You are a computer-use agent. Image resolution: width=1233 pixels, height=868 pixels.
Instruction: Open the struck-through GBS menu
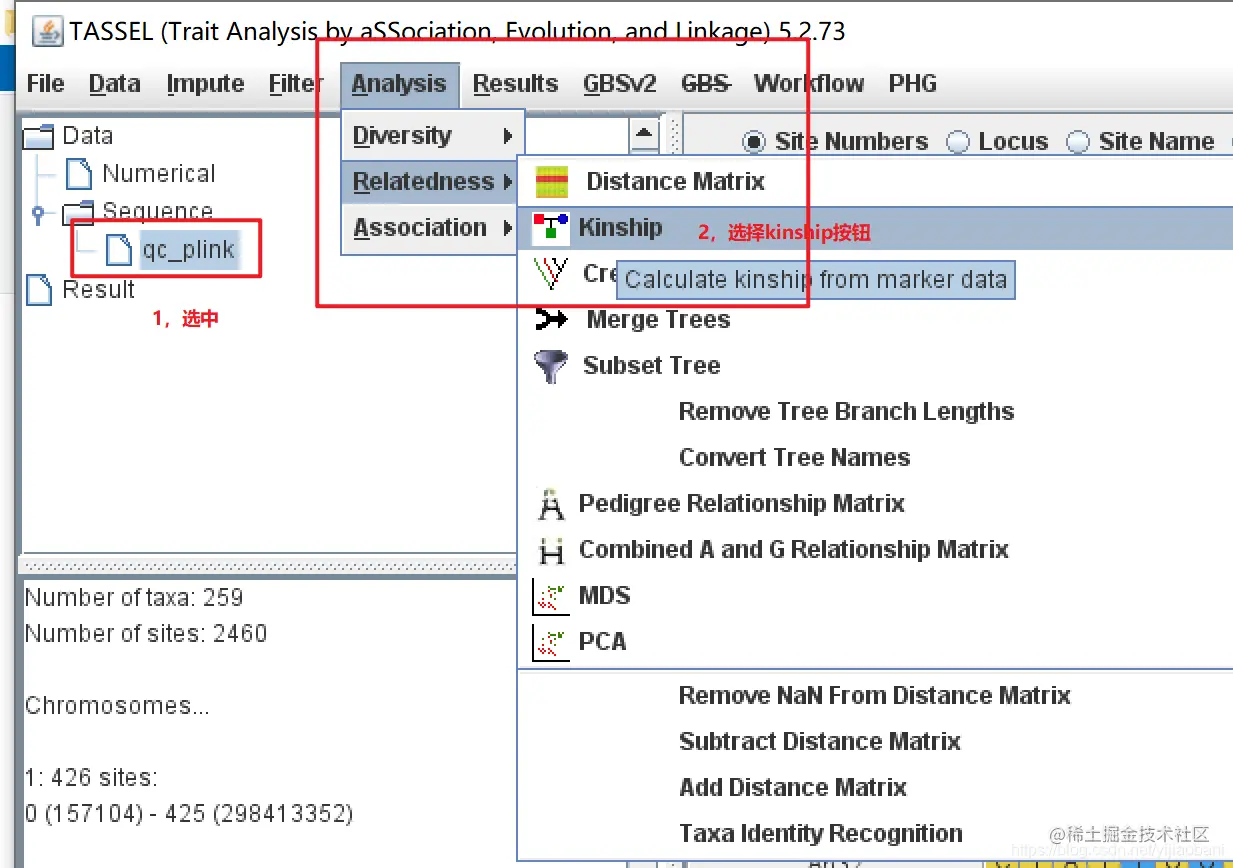pyautogui.click(x=706, y=84)
